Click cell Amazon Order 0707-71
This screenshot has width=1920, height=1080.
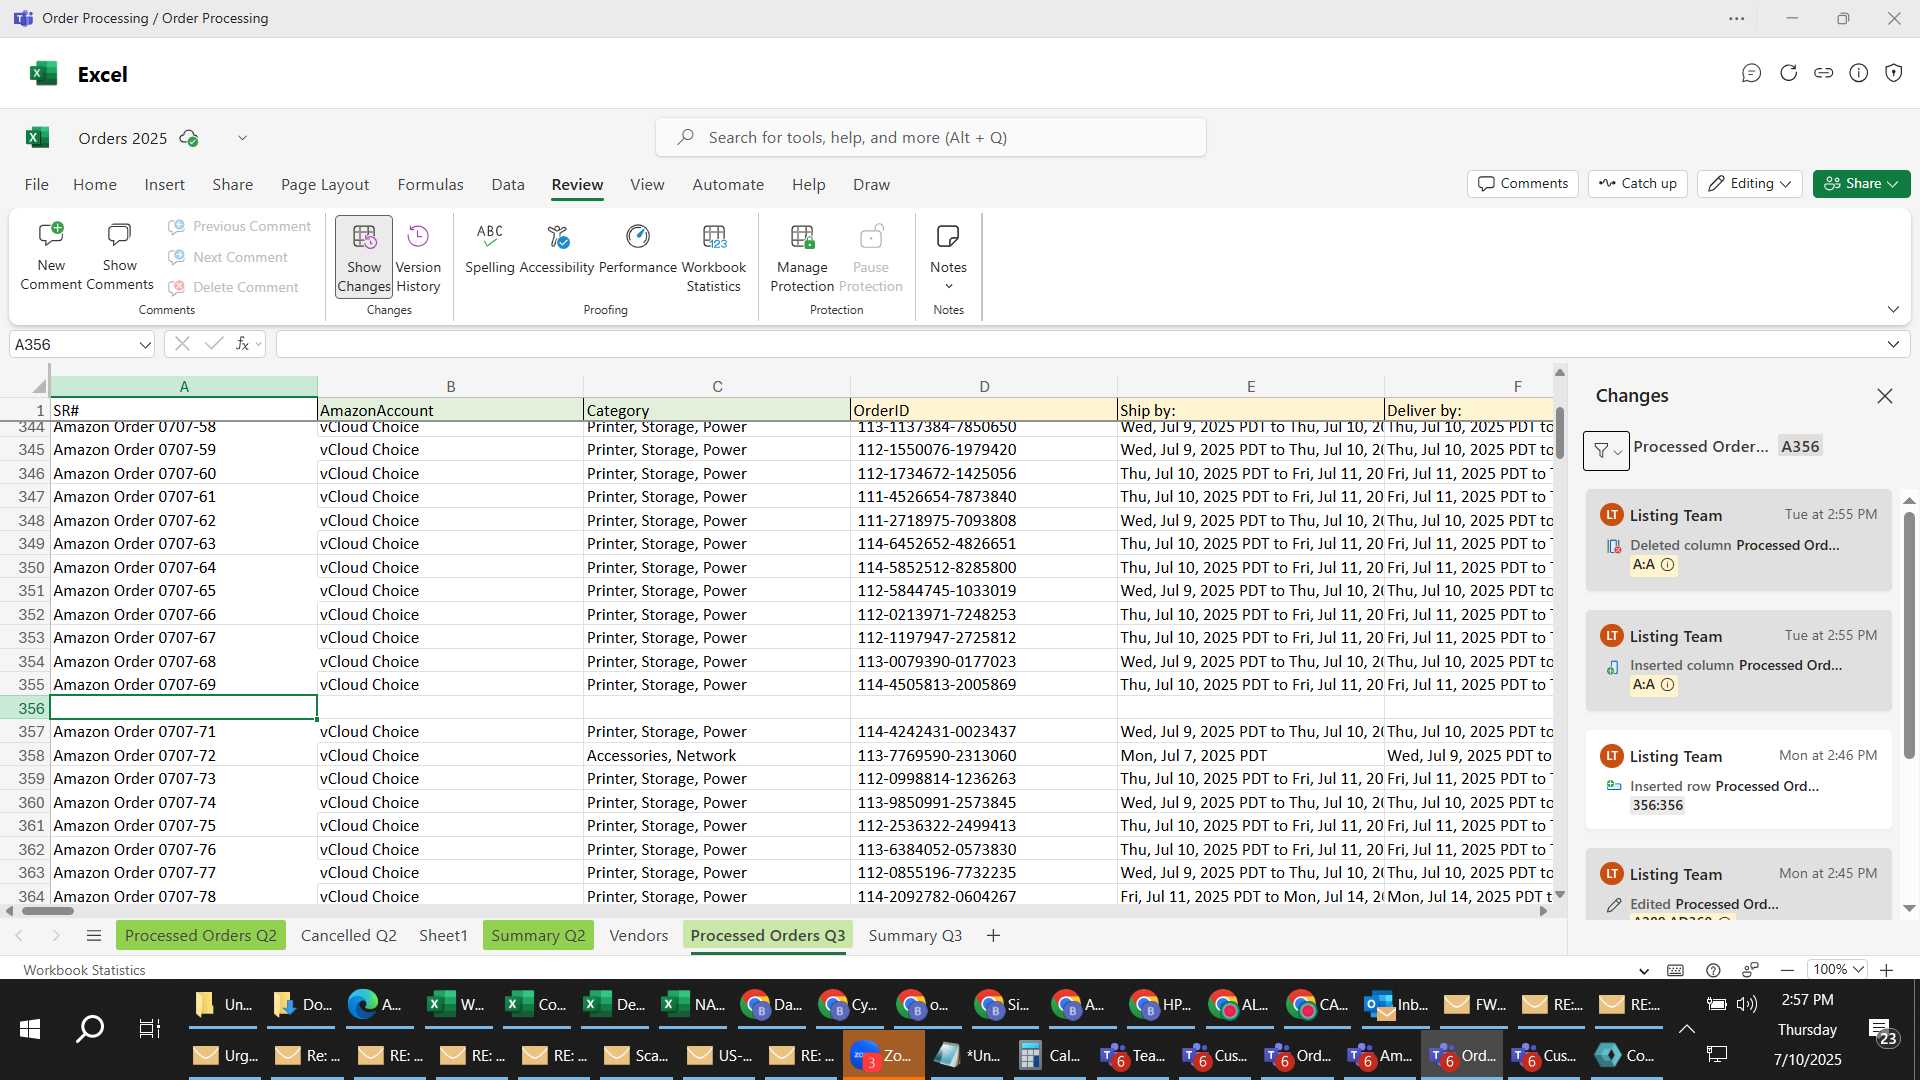click(184, 732)
